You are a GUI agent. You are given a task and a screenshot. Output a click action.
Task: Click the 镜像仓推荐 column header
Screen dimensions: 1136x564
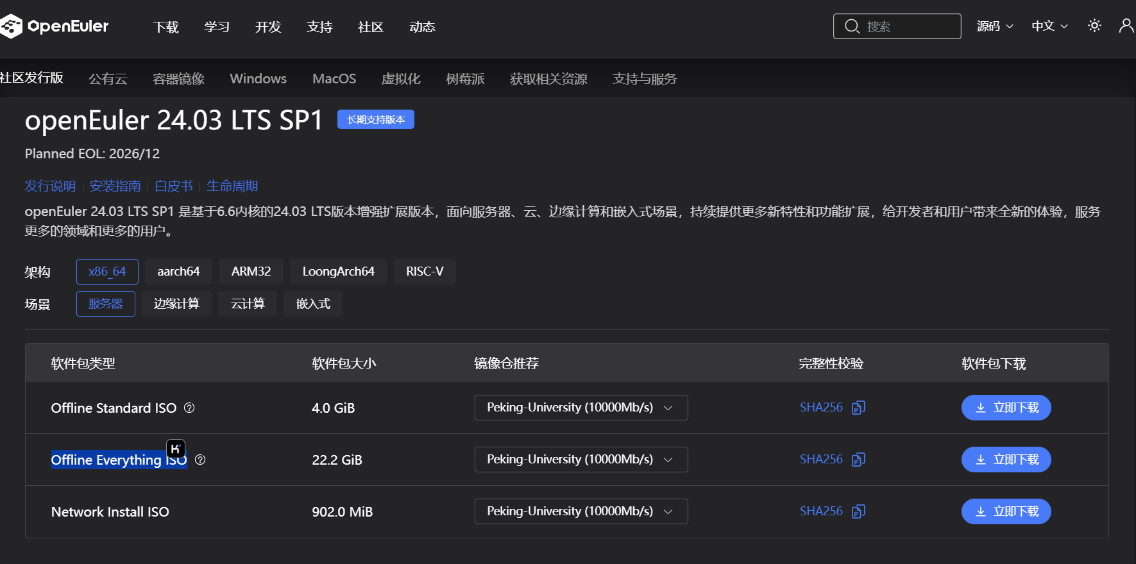click(506, 364)
